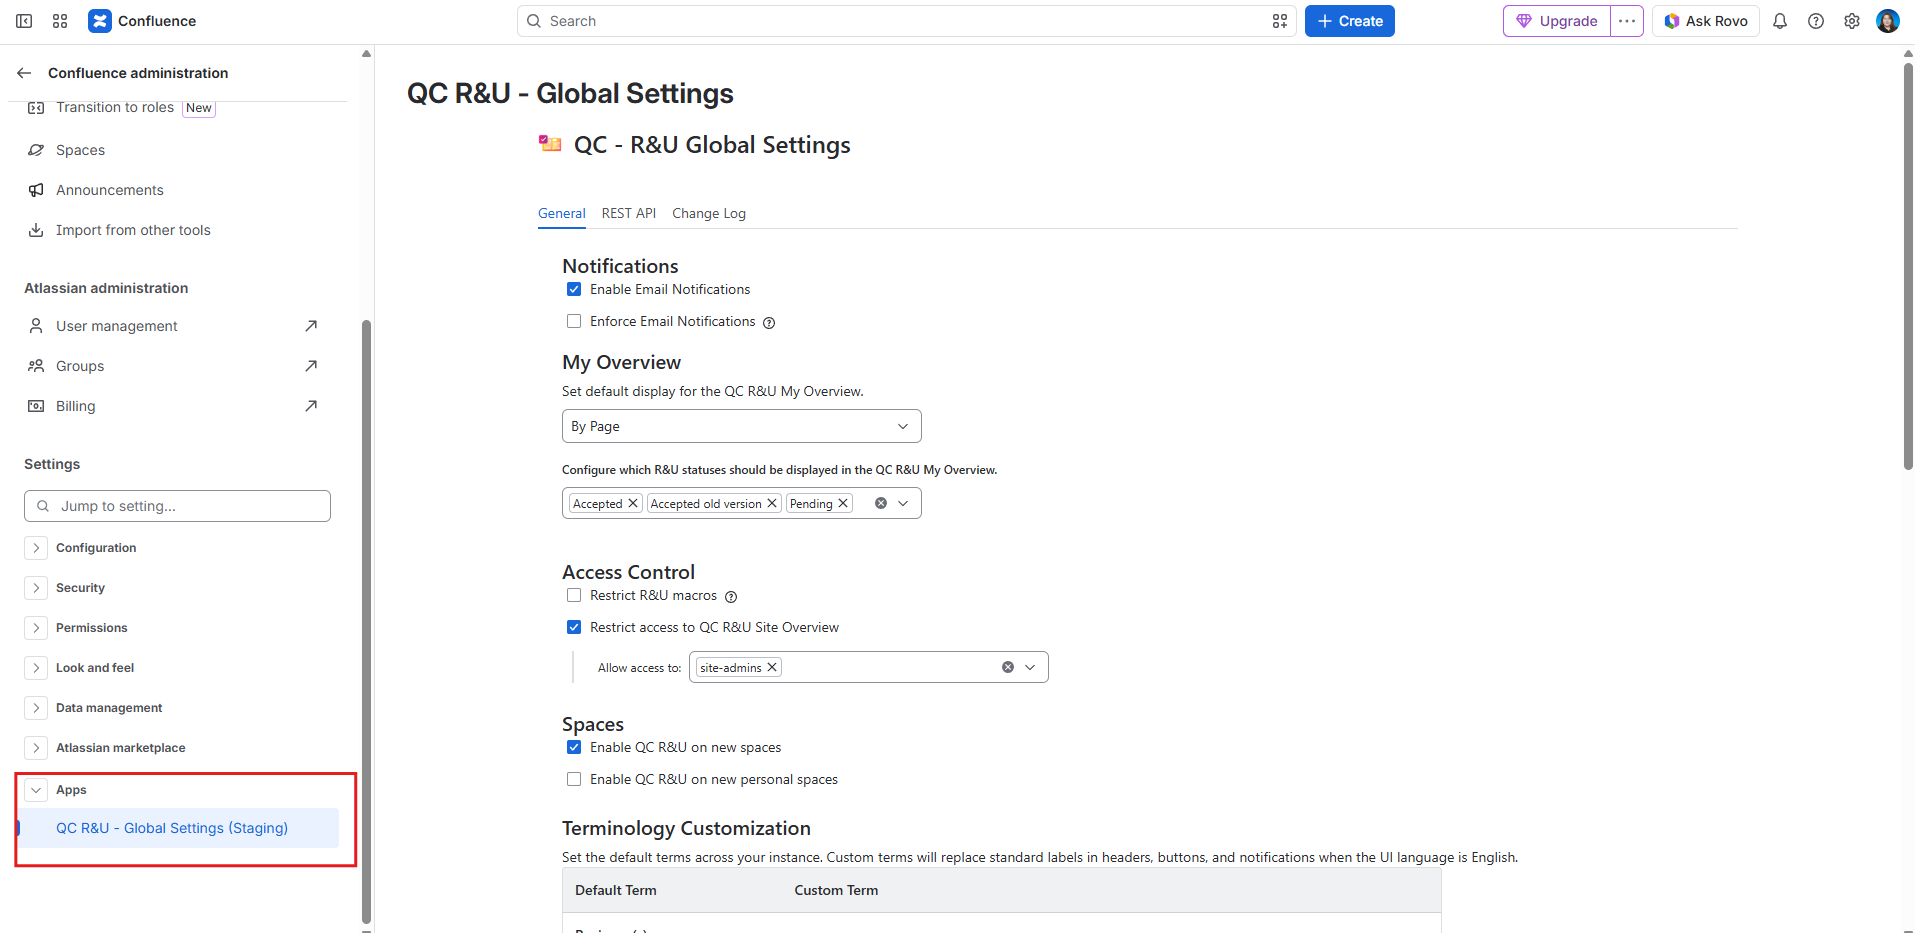1915x933 pixels.
Task: Click the Jump to setting input
Action: [177, 506]
